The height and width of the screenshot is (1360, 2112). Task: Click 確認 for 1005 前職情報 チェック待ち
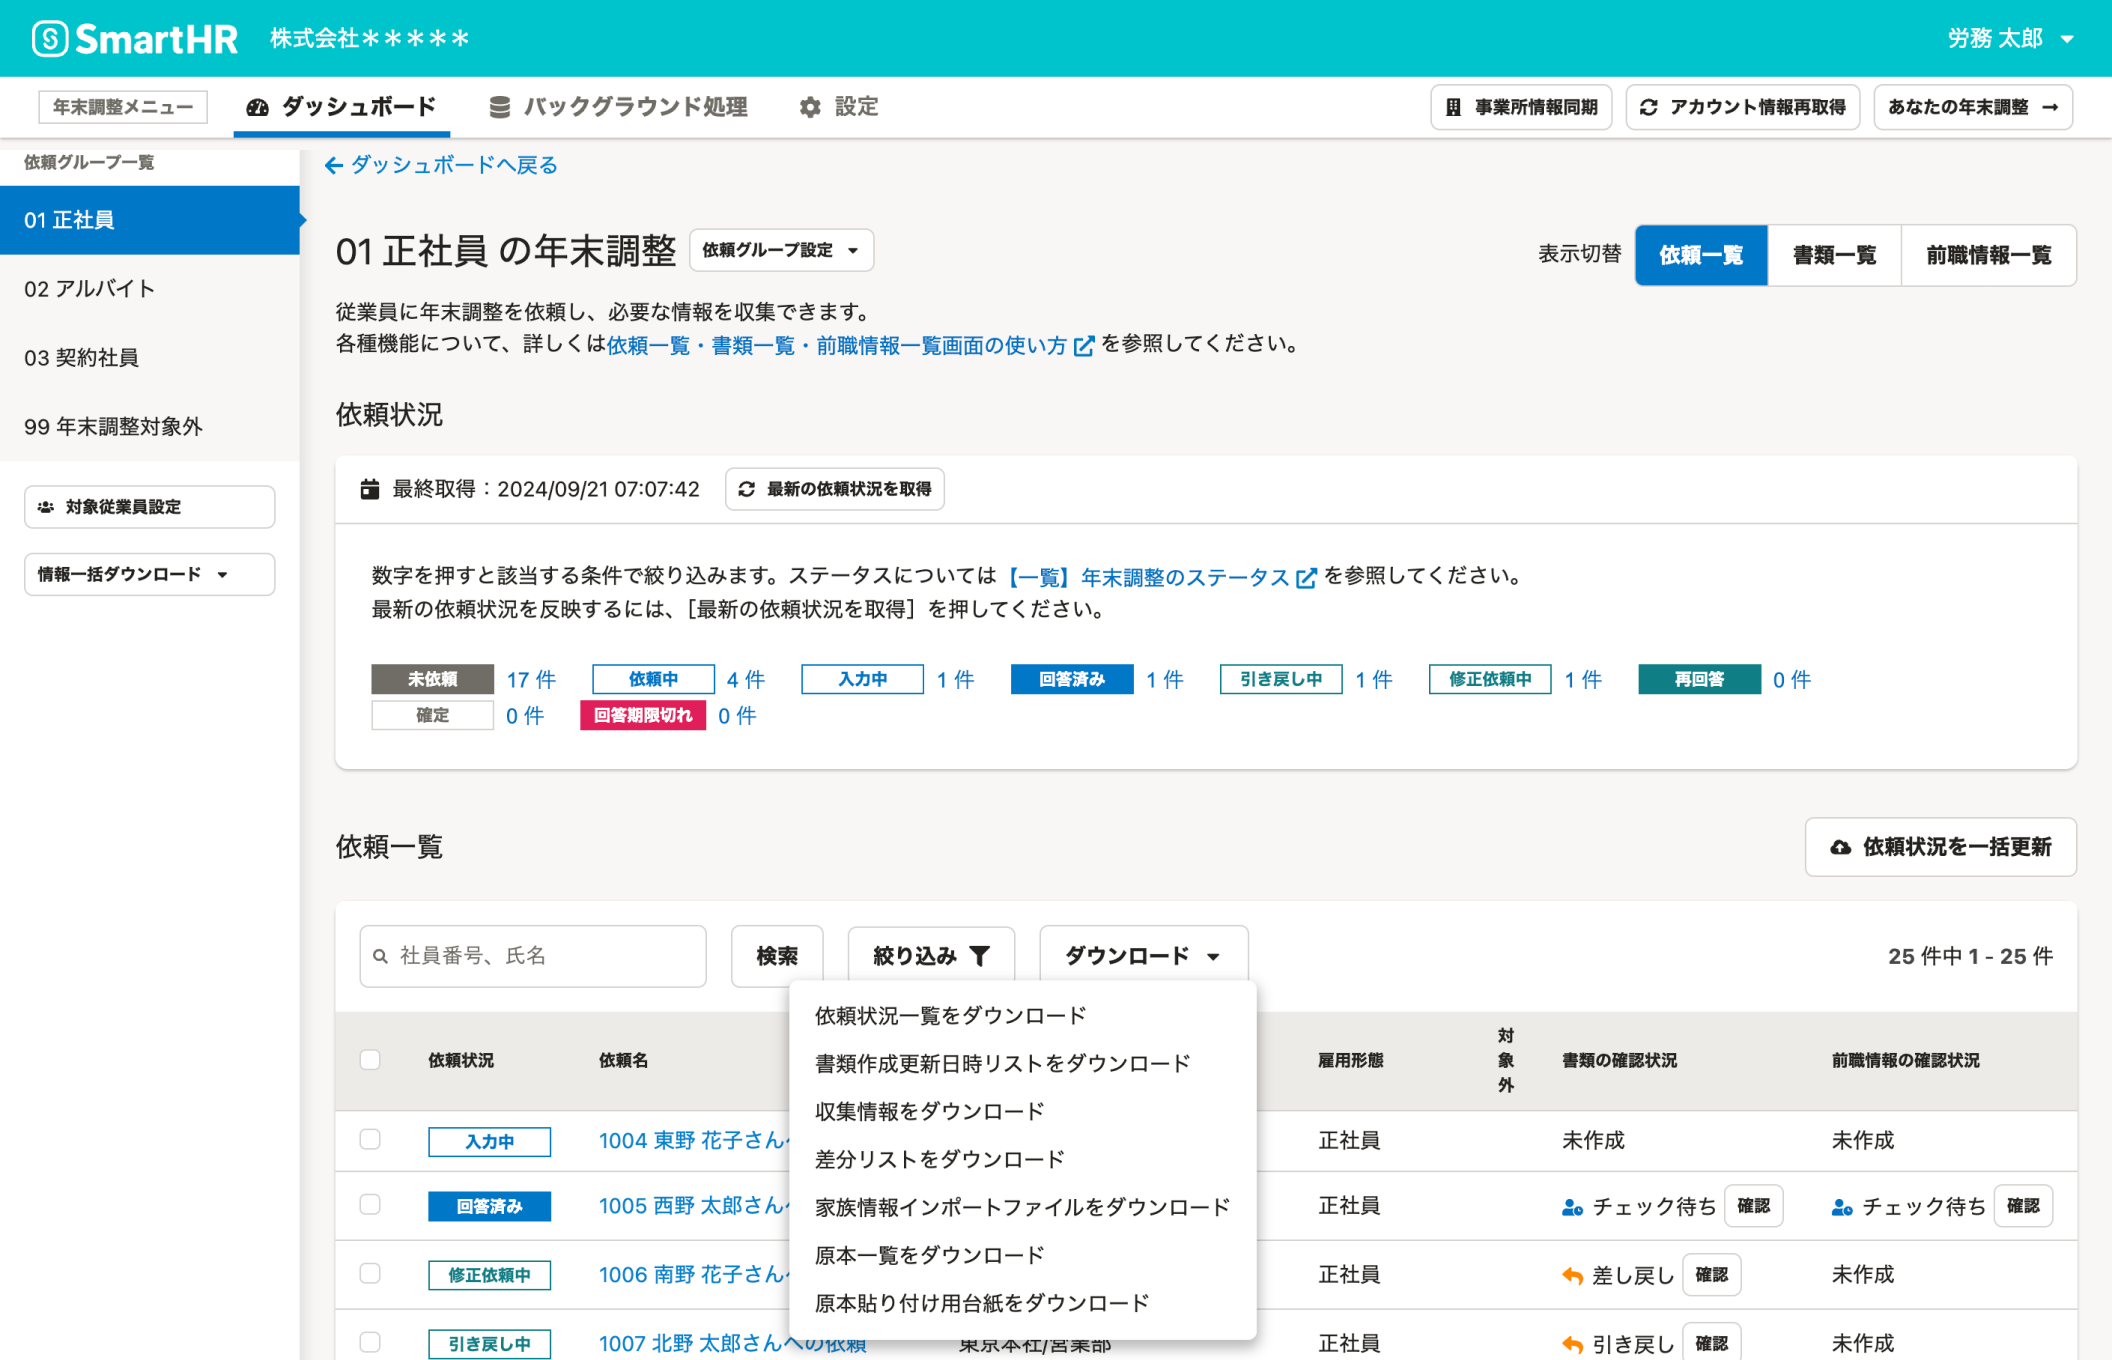pyautogui.click(x=2022, y=1207)
